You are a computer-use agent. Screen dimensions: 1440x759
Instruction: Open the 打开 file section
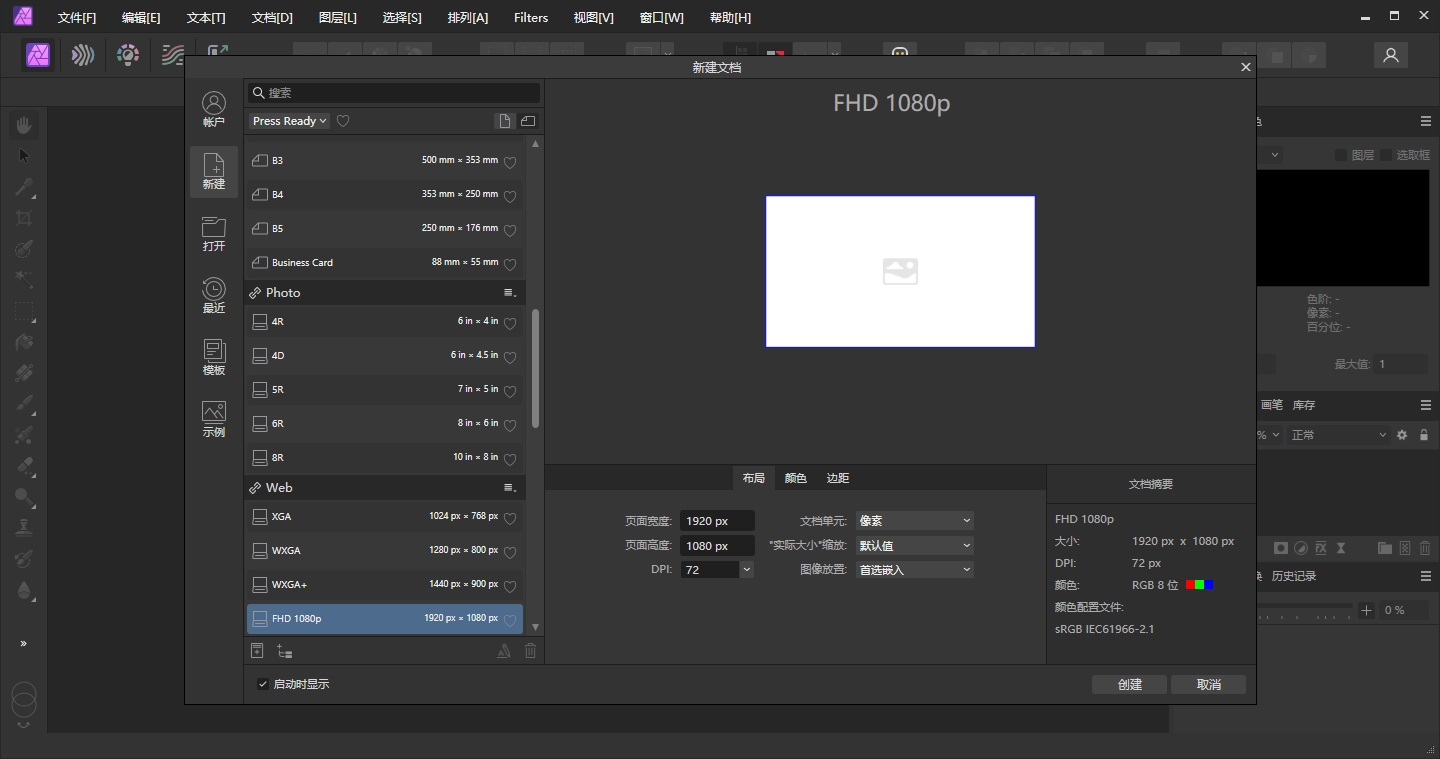coord(214,233)
